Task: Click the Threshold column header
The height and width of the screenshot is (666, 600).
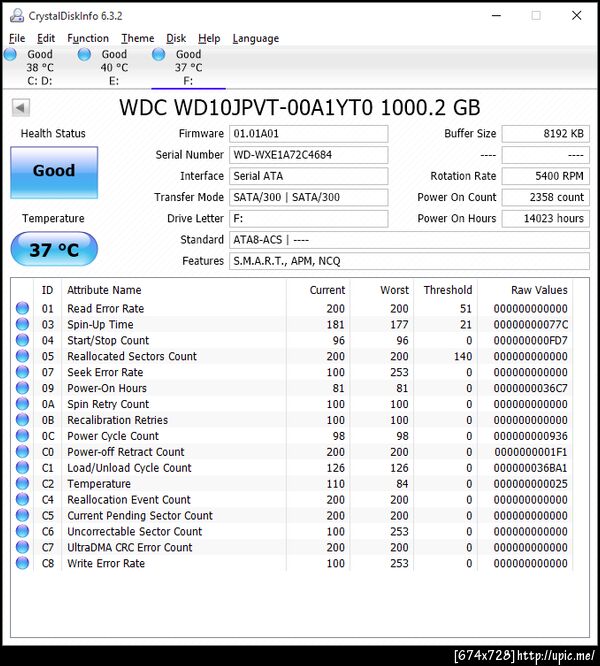Action: coord(445,290)
